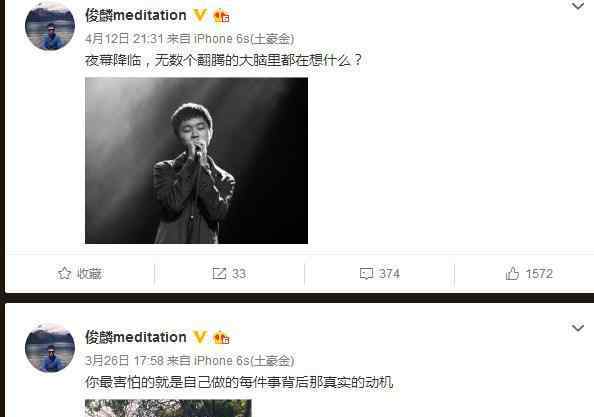Open the first post's chevron dropdown menu
The height and width of the screenshot is (417, 594).
[x=577, y=6]
